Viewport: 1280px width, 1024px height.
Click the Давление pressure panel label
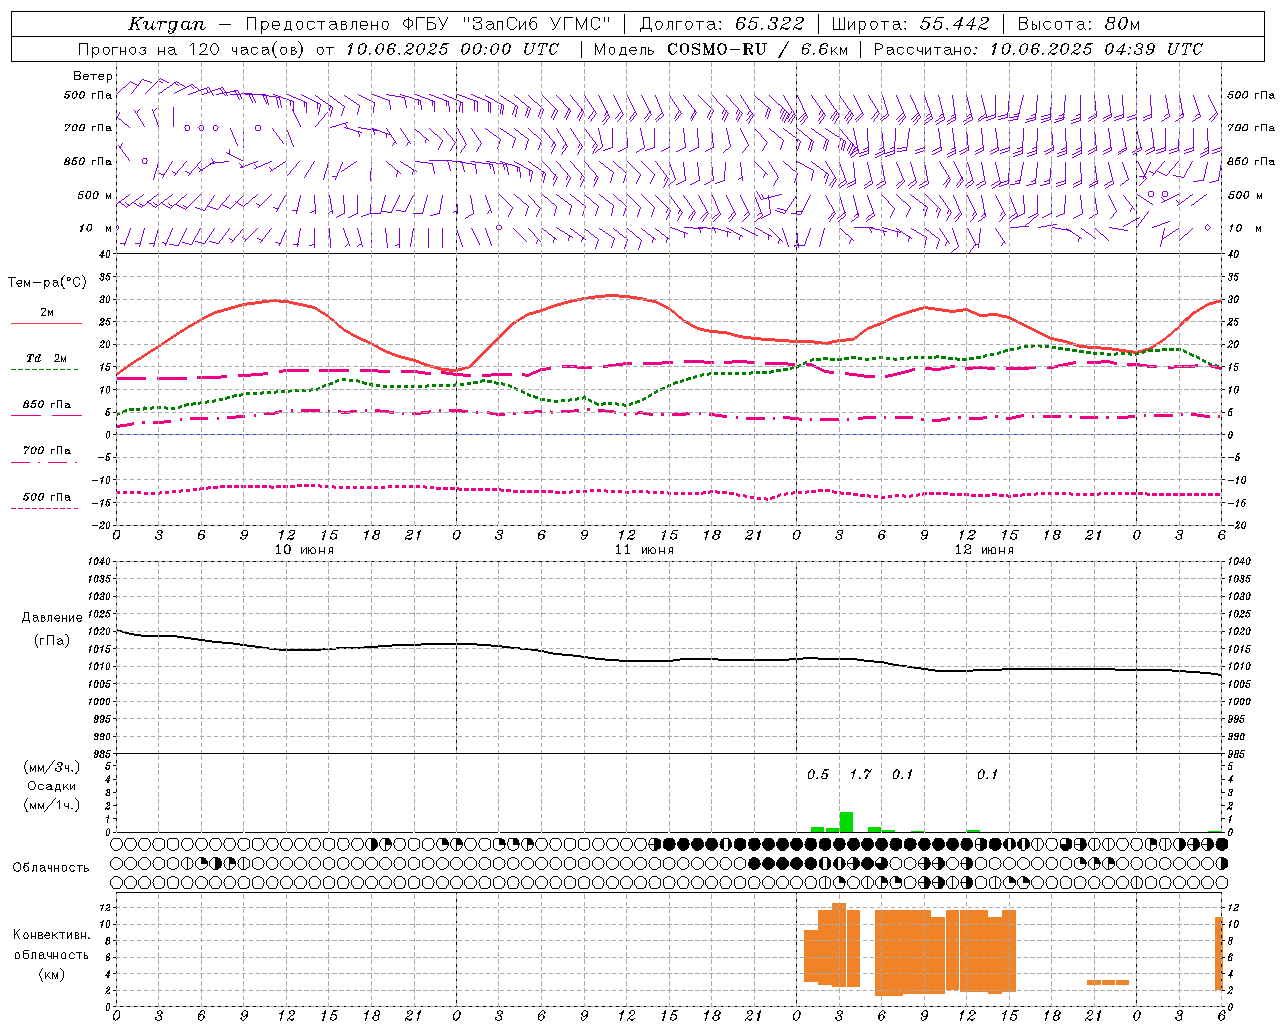pyautogui.click(x=52, y=618)
